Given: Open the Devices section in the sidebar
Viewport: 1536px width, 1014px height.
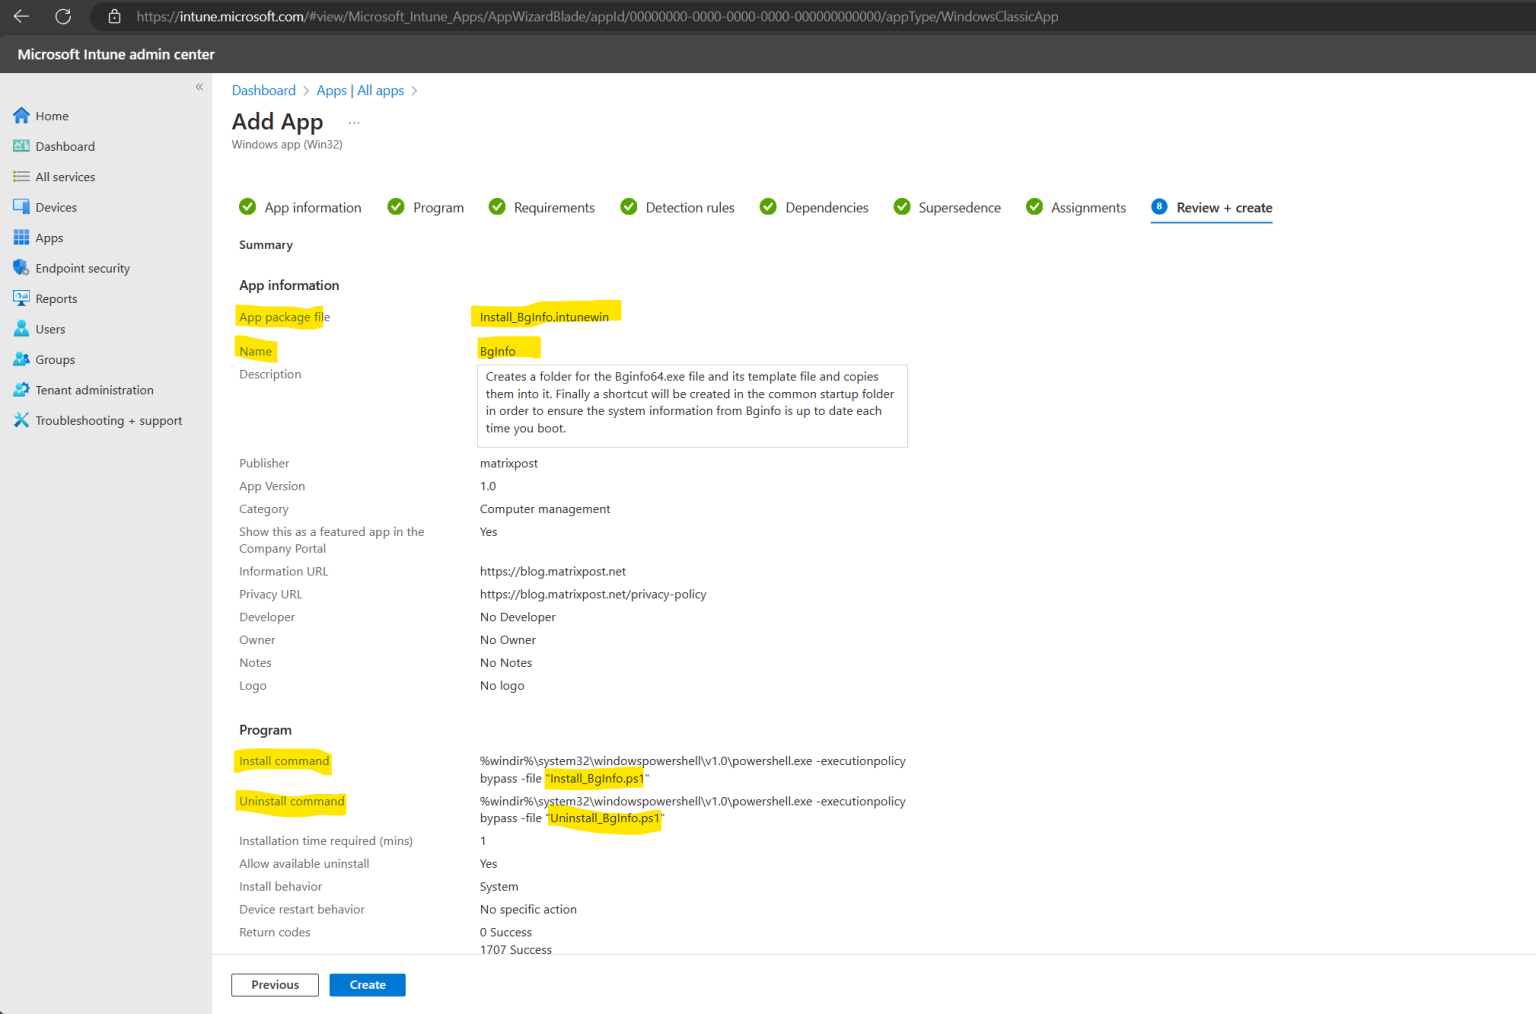Looking at the screenshot, I should point(56,206).
